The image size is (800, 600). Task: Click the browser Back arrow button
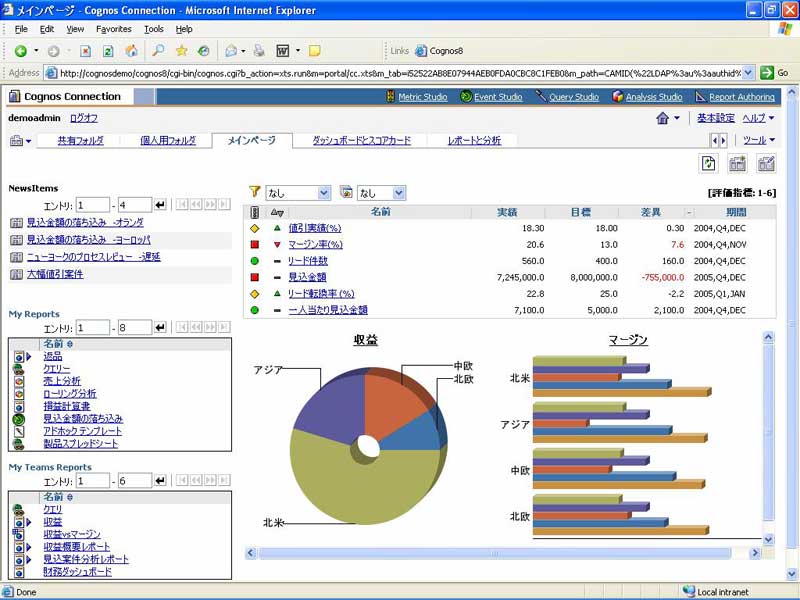pos(20,51)
